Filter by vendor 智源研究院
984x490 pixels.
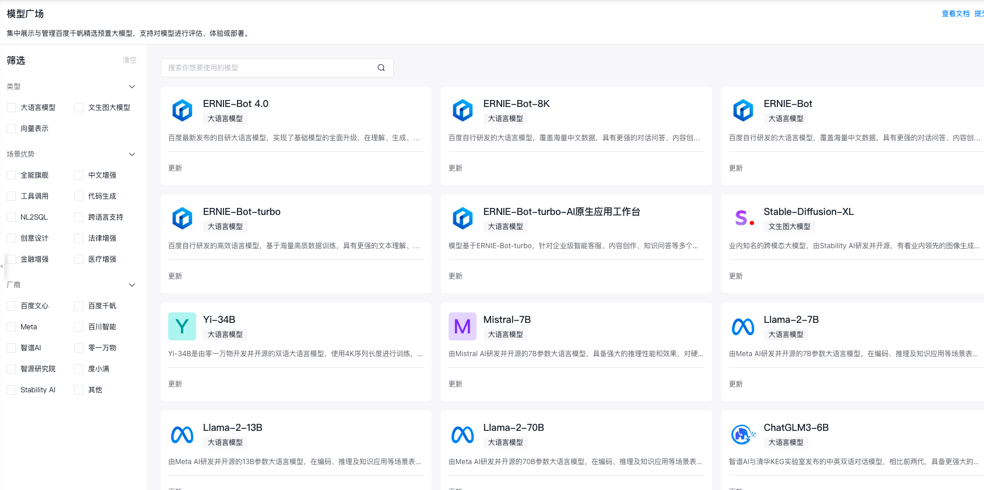(x=11, y=368)
